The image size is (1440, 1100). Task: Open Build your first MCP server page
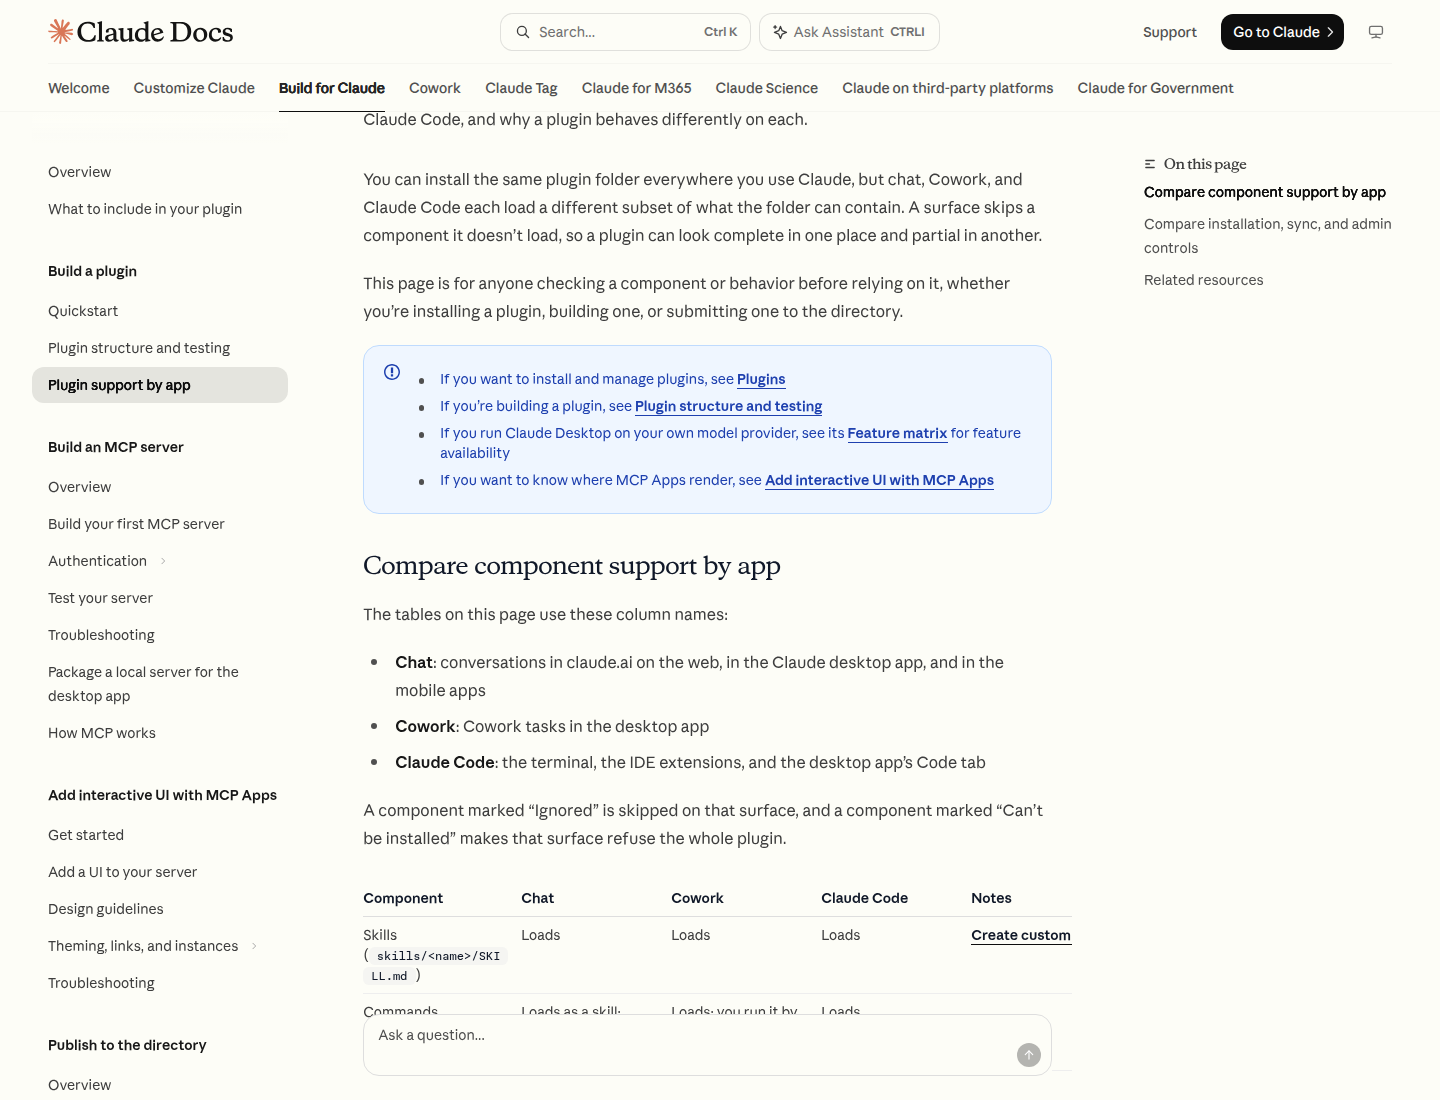tap(136, 524)
